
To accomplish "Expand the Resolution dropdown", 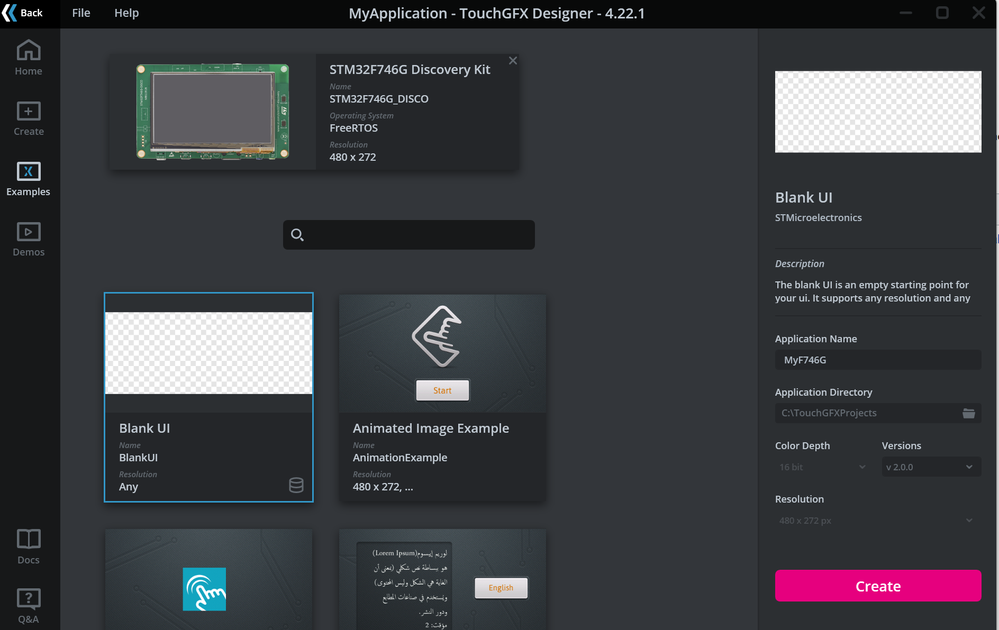I will tap(877, 520).
